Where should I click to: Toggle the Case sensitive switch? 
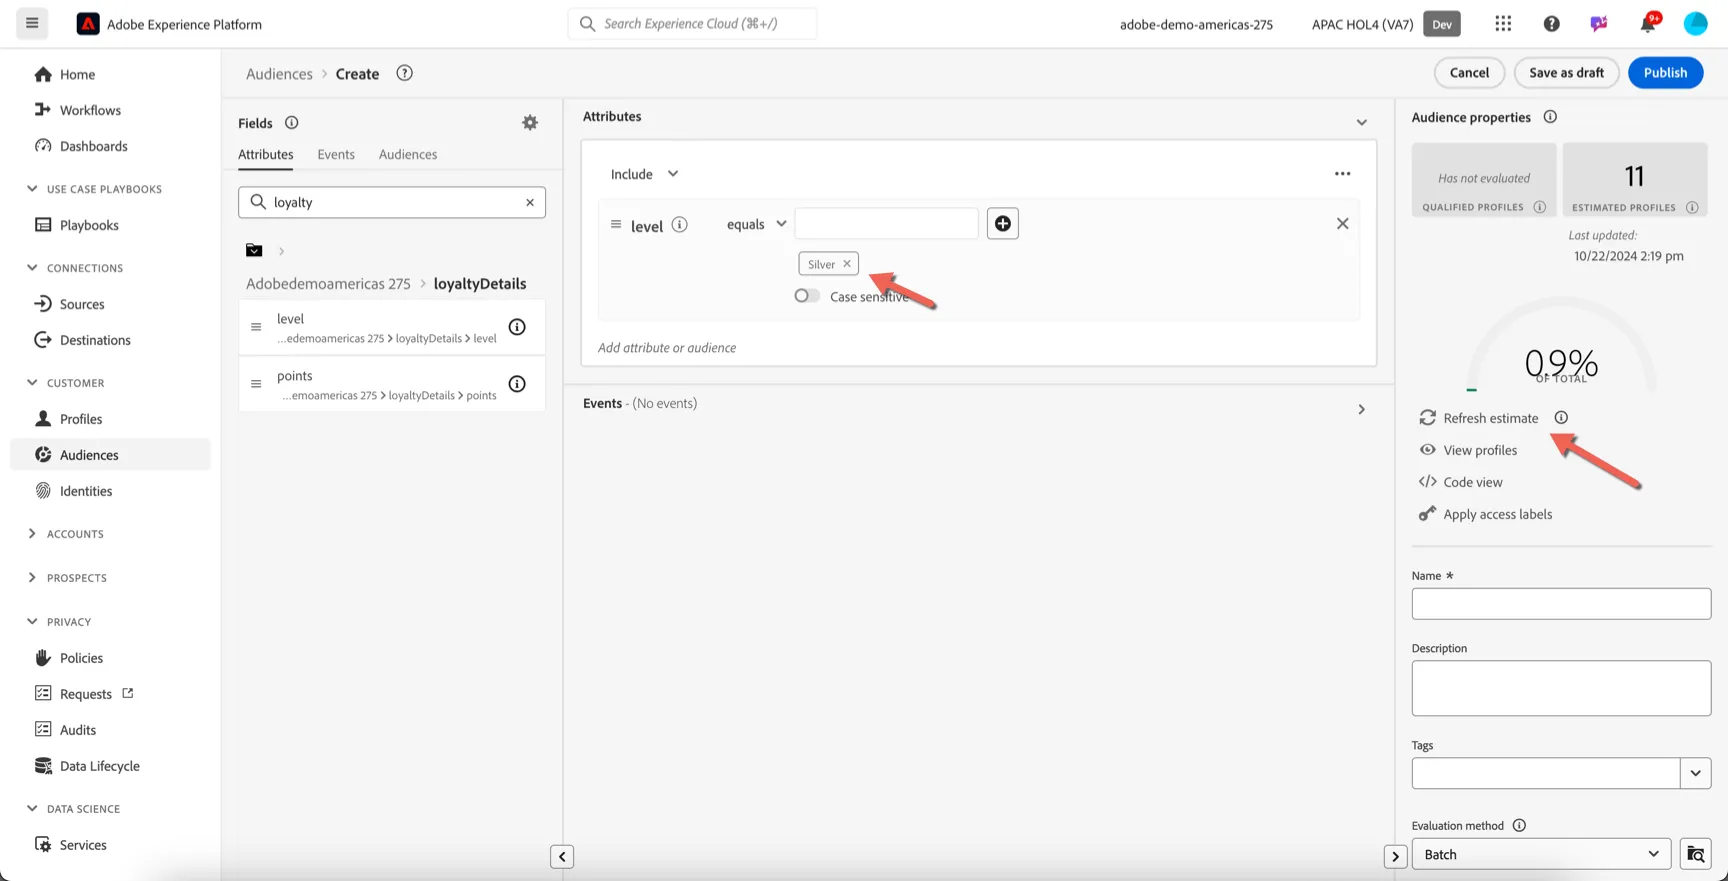[x=807, y=296]
